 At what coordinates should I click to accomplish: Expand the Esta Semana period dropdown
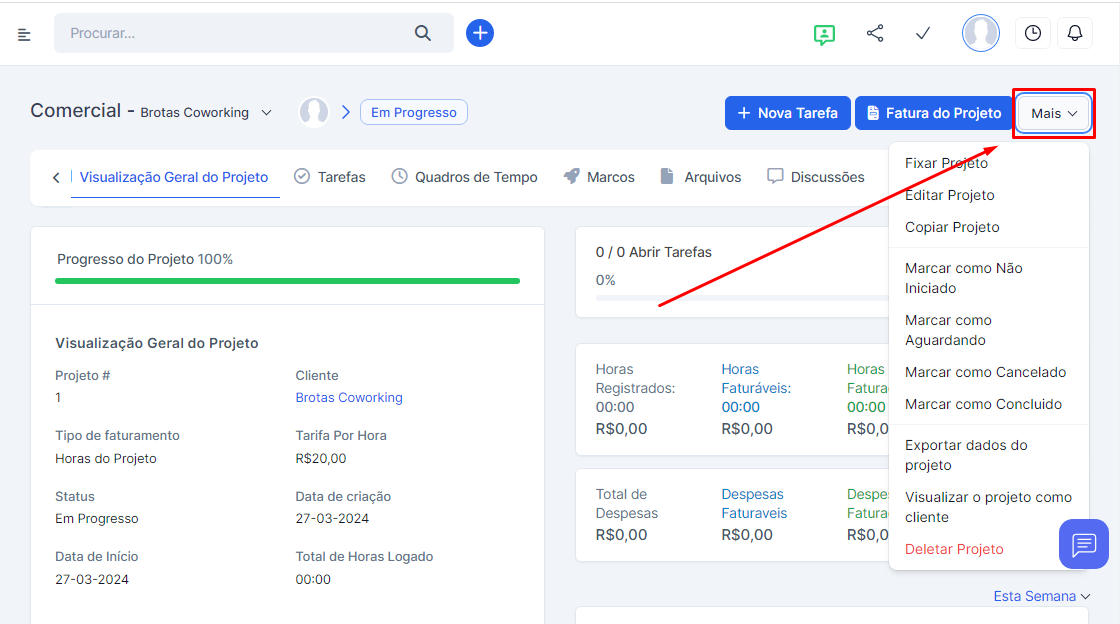tap(1041, 596)
